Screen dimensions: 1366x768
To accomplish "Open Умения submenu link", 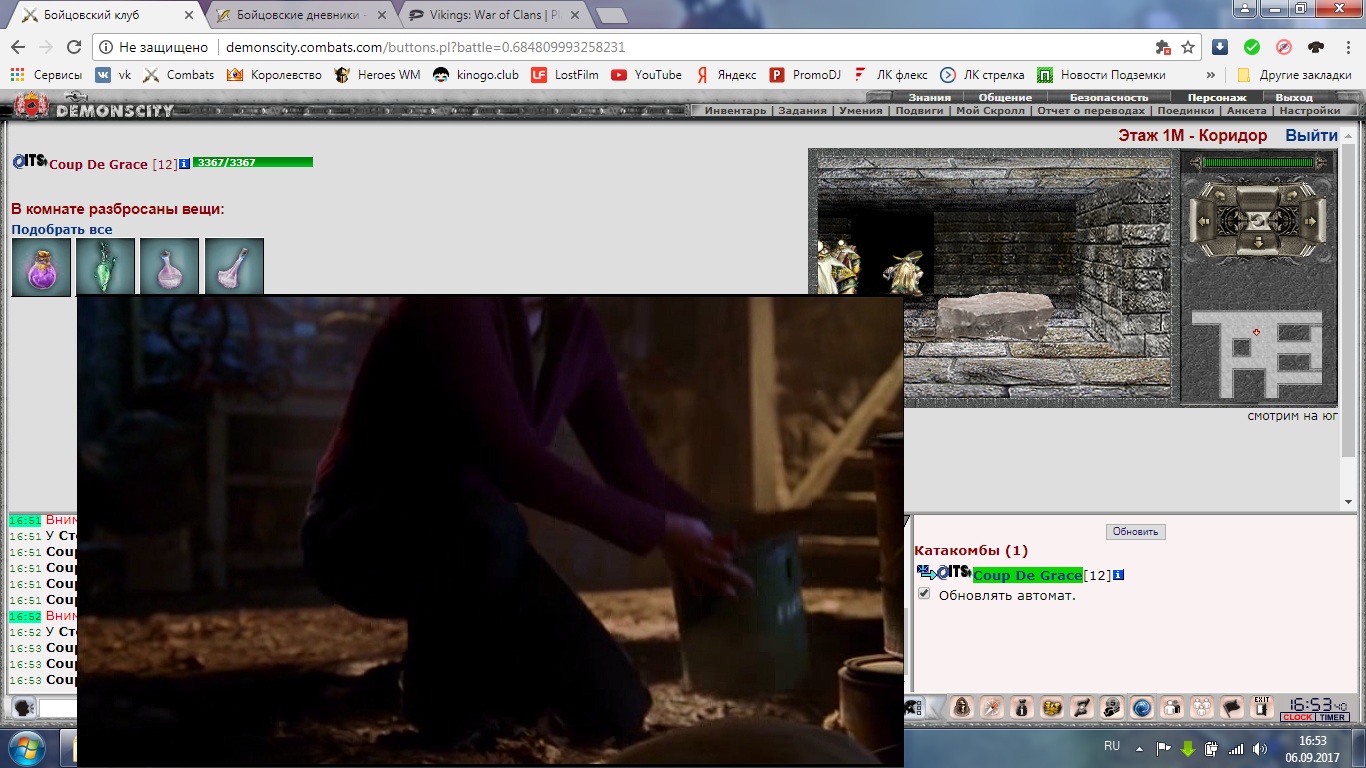I will point(861,111).
